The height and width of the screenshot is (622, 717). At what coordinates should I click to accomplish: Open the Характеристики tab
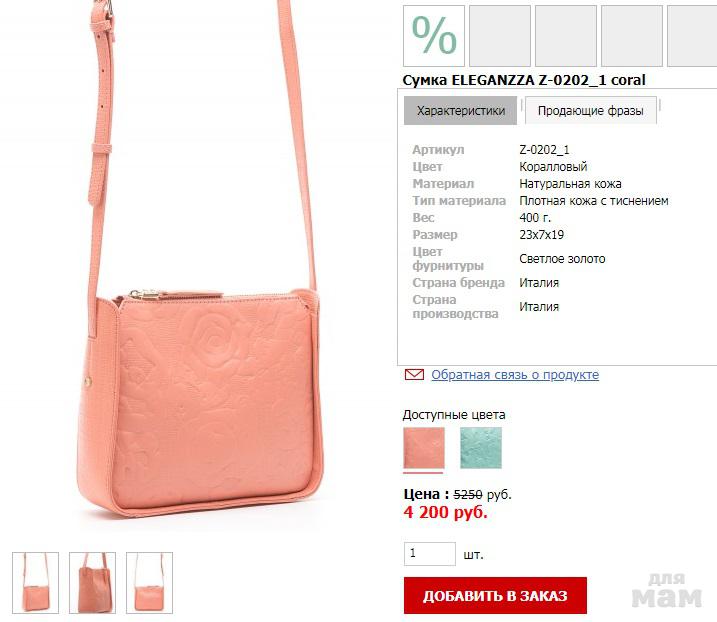pyautogui.click(x=460, y=110)
